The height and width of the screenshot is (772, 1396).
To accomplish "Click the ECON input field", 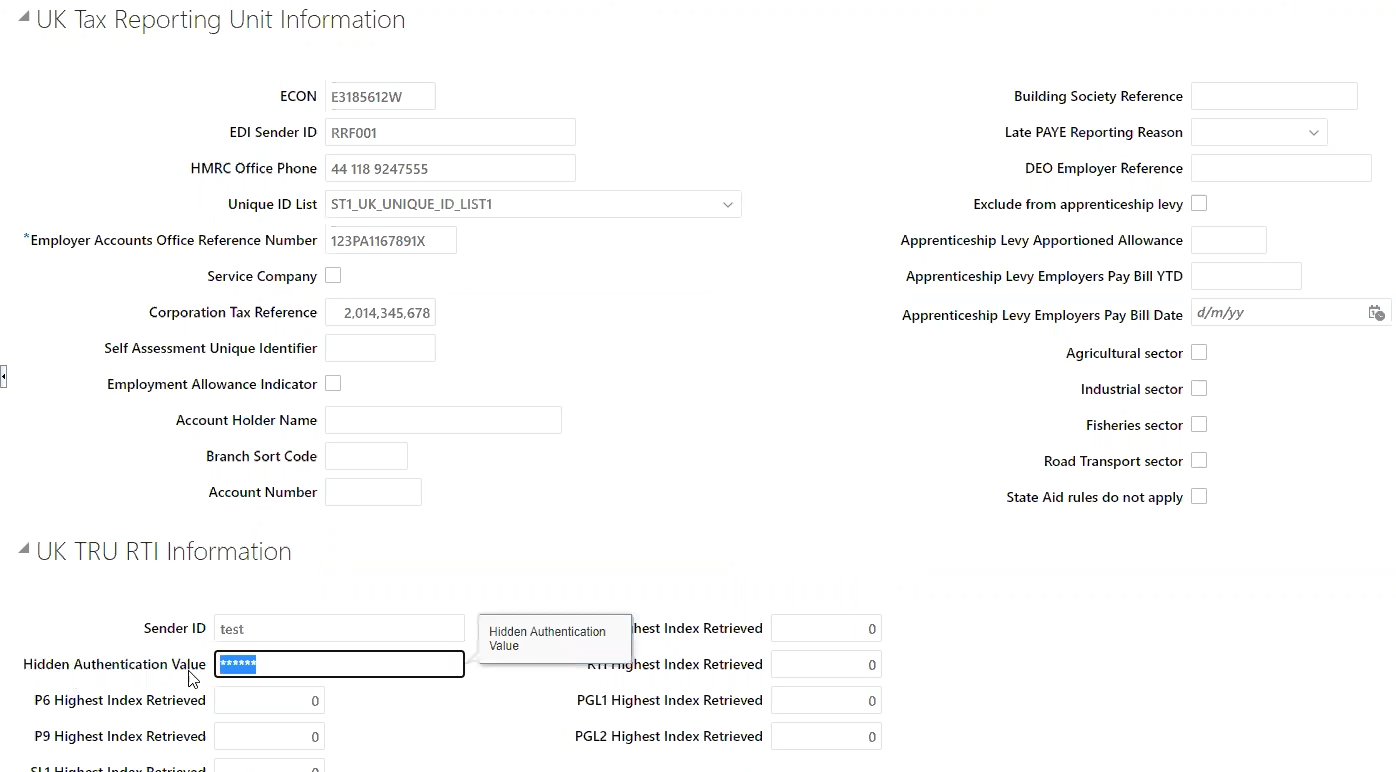I will 380,97.
